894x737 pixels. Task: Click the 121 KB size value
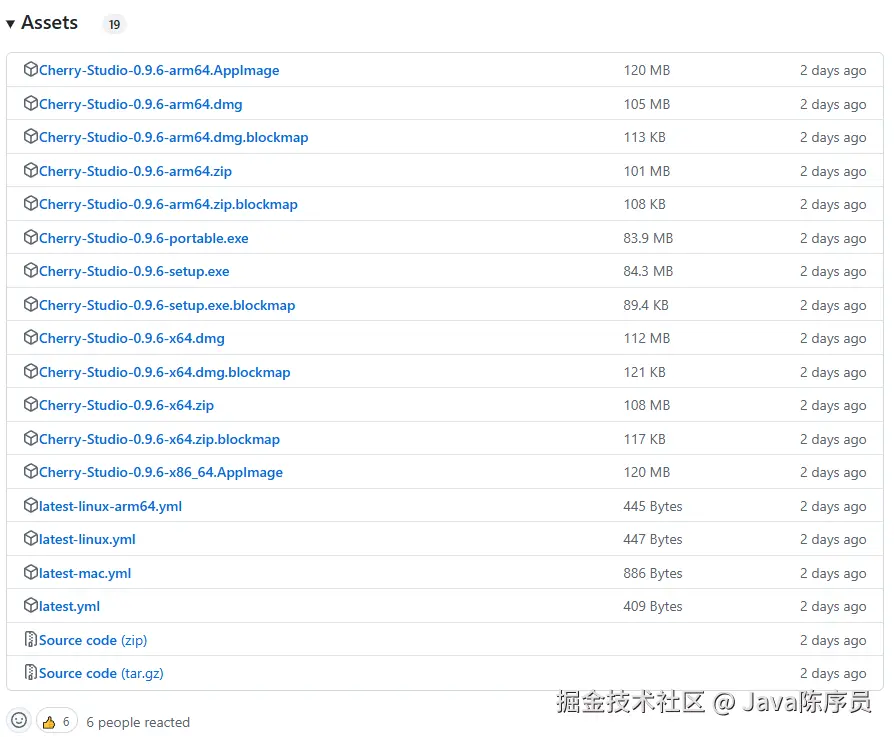point(644,372)
